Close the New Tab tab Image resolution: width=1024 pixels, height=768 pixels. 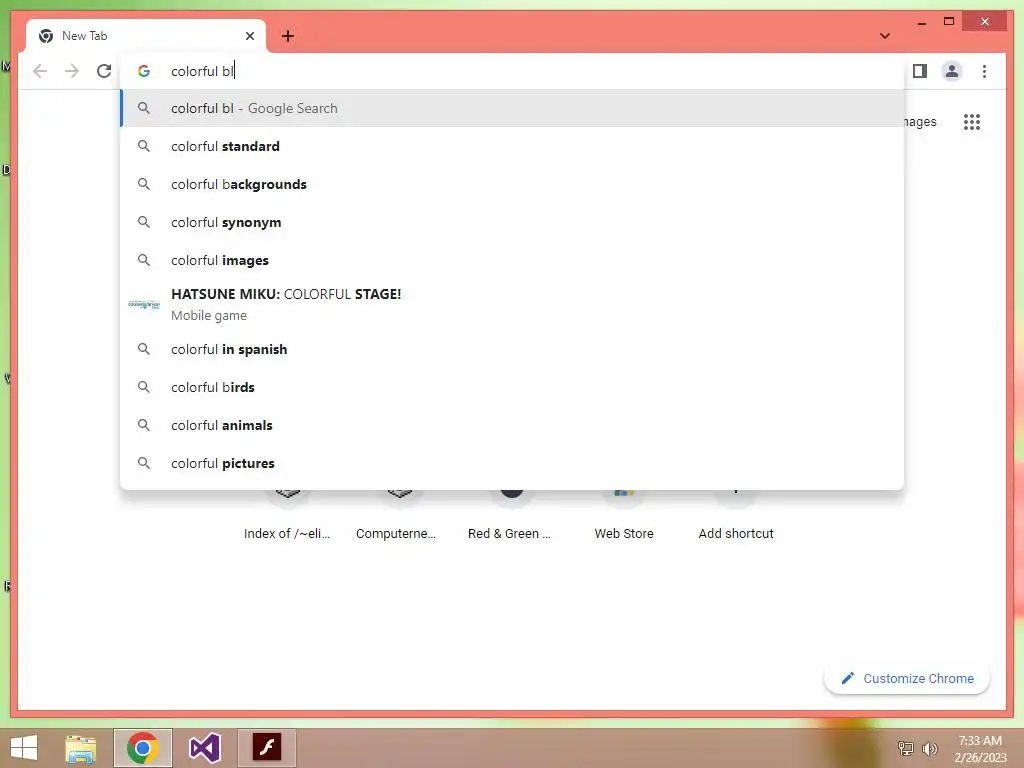(249, 36)
